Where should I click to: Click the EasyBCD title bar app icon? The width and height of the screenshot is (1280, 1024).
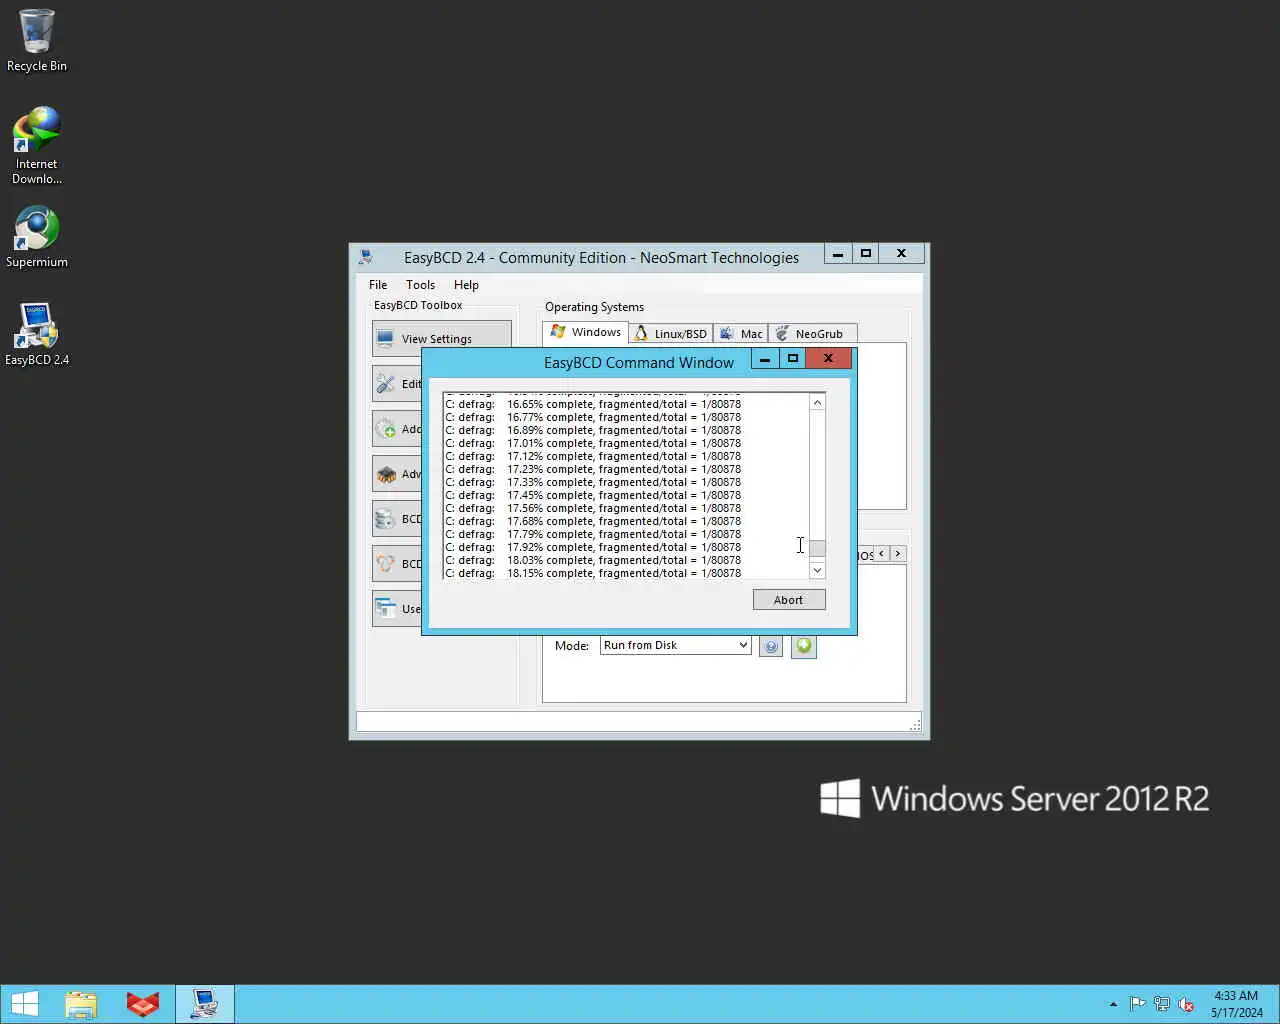pos(366,257)
